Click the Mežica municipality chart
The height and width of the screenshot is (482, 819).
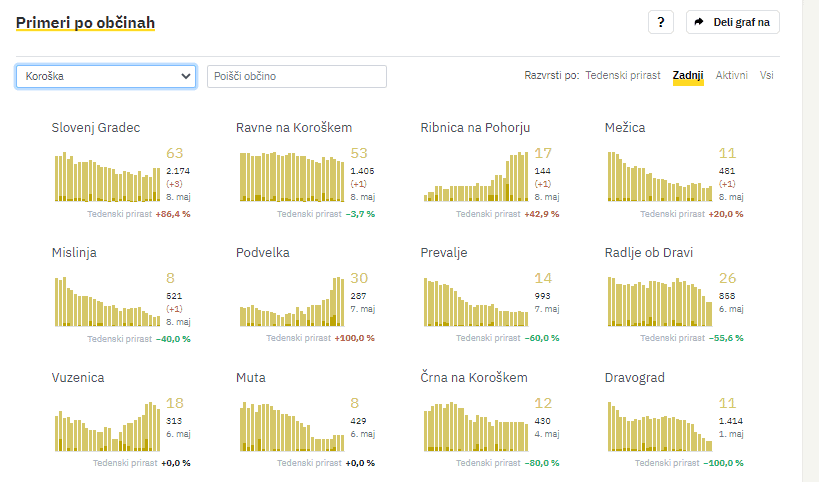click(x=660, y=177)
